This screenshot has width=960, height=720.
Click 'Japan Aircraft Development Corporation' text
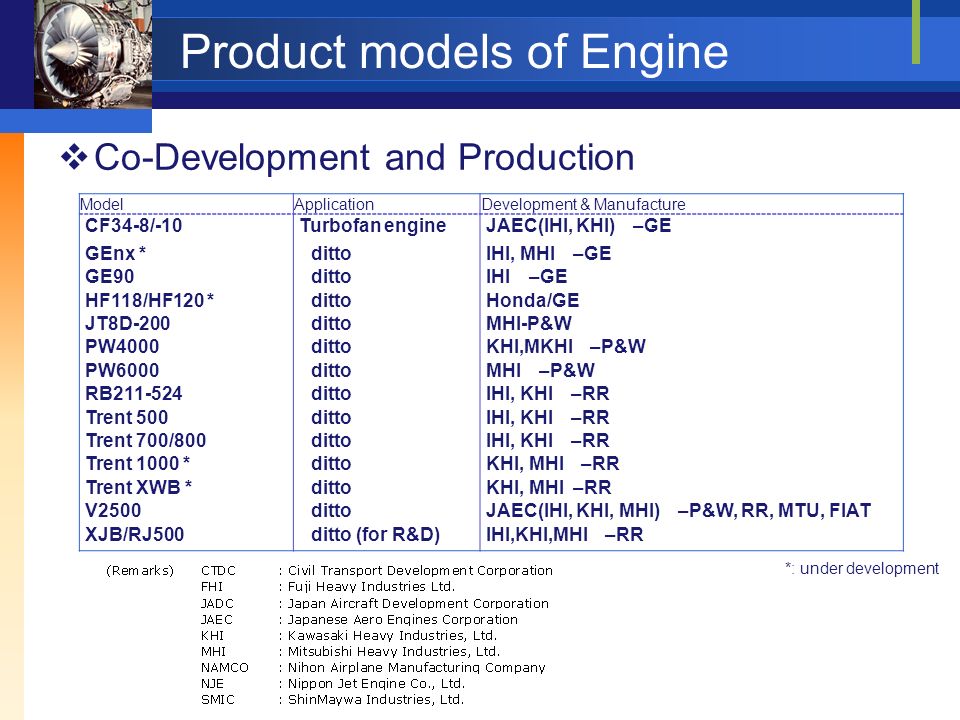[418, 604]
